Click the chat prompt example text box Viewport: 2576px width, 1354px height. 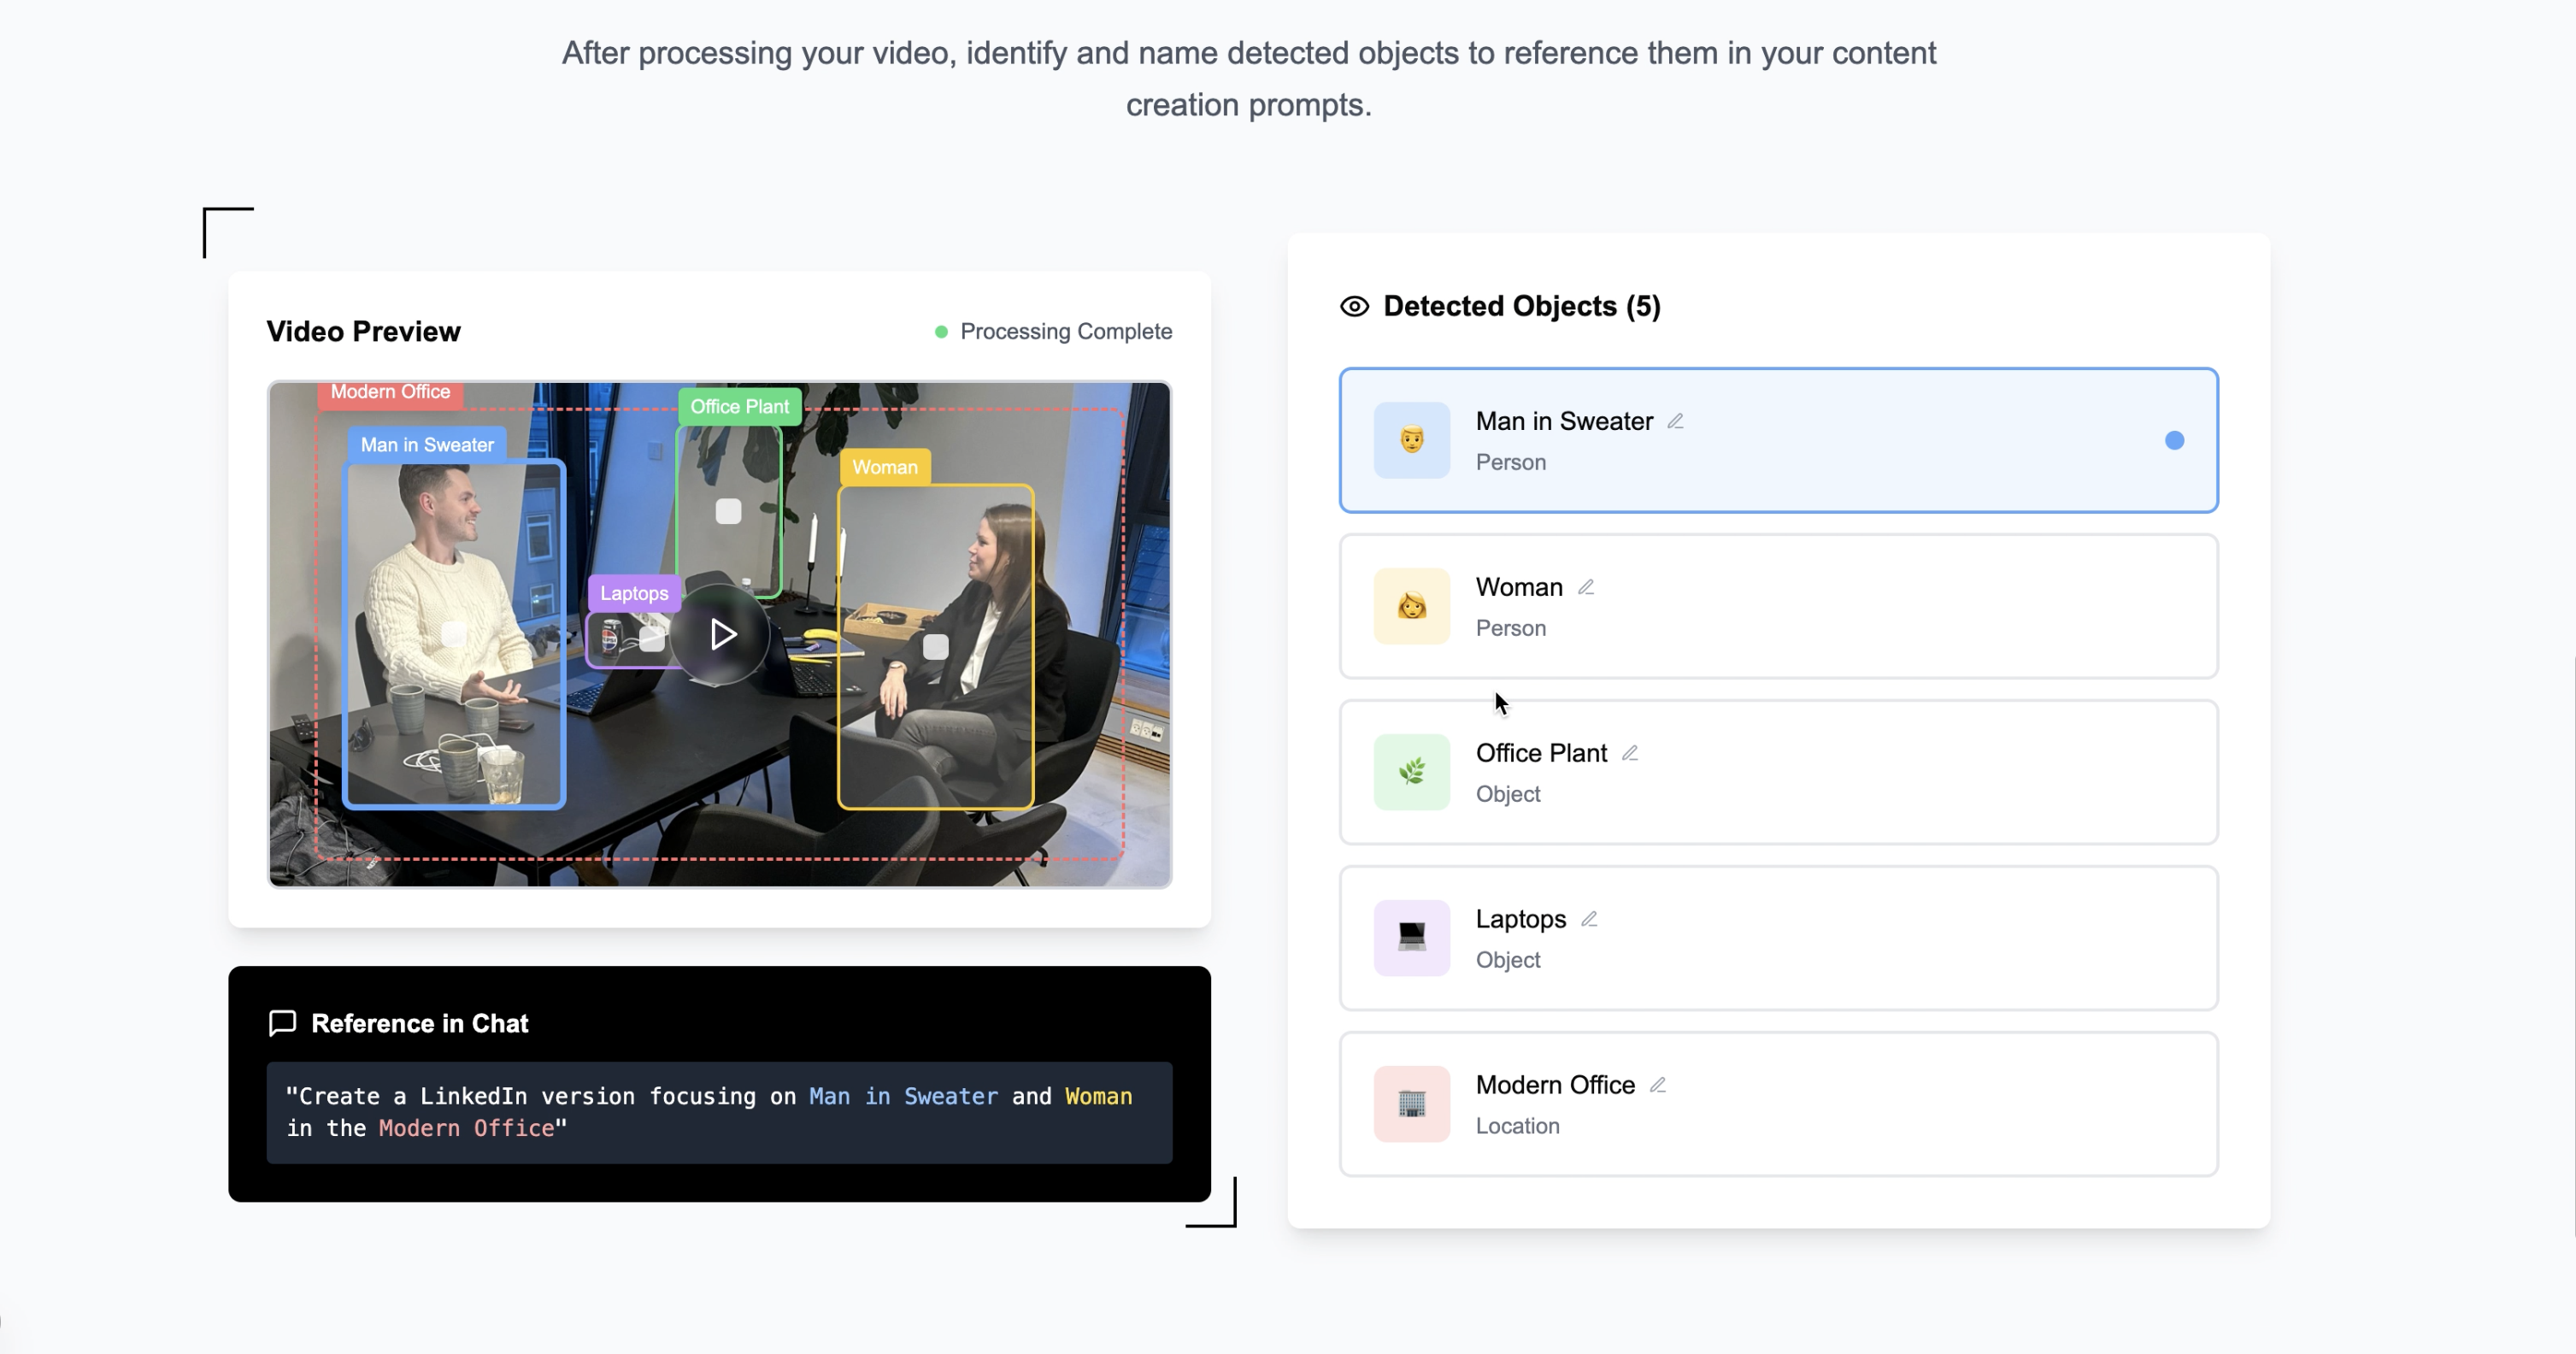pyautogui.click(x=719, y=1112)
